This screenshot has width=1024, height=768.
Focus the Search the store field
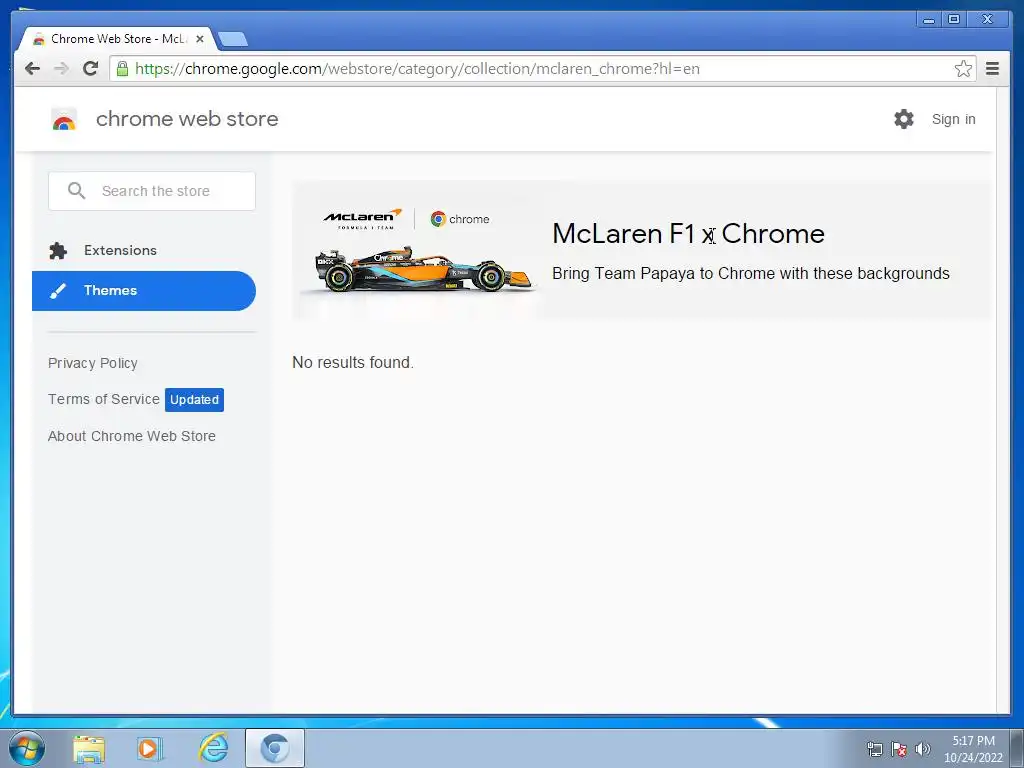(x=152, y=191)
